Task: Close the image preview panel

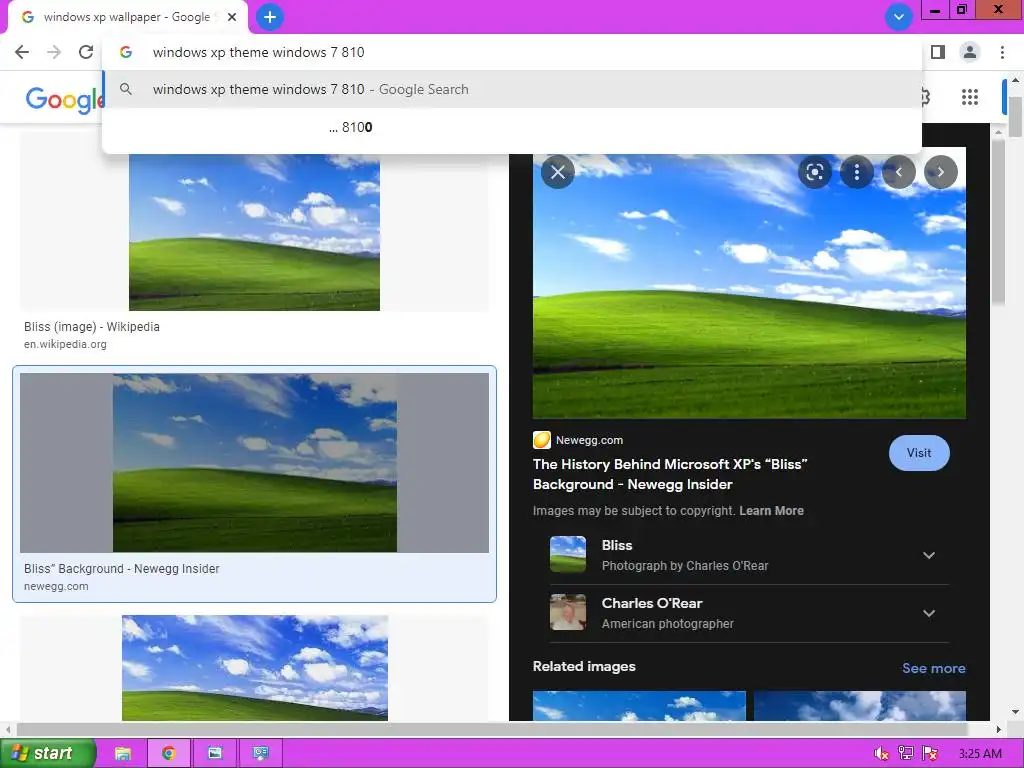Action: (558, 172)
